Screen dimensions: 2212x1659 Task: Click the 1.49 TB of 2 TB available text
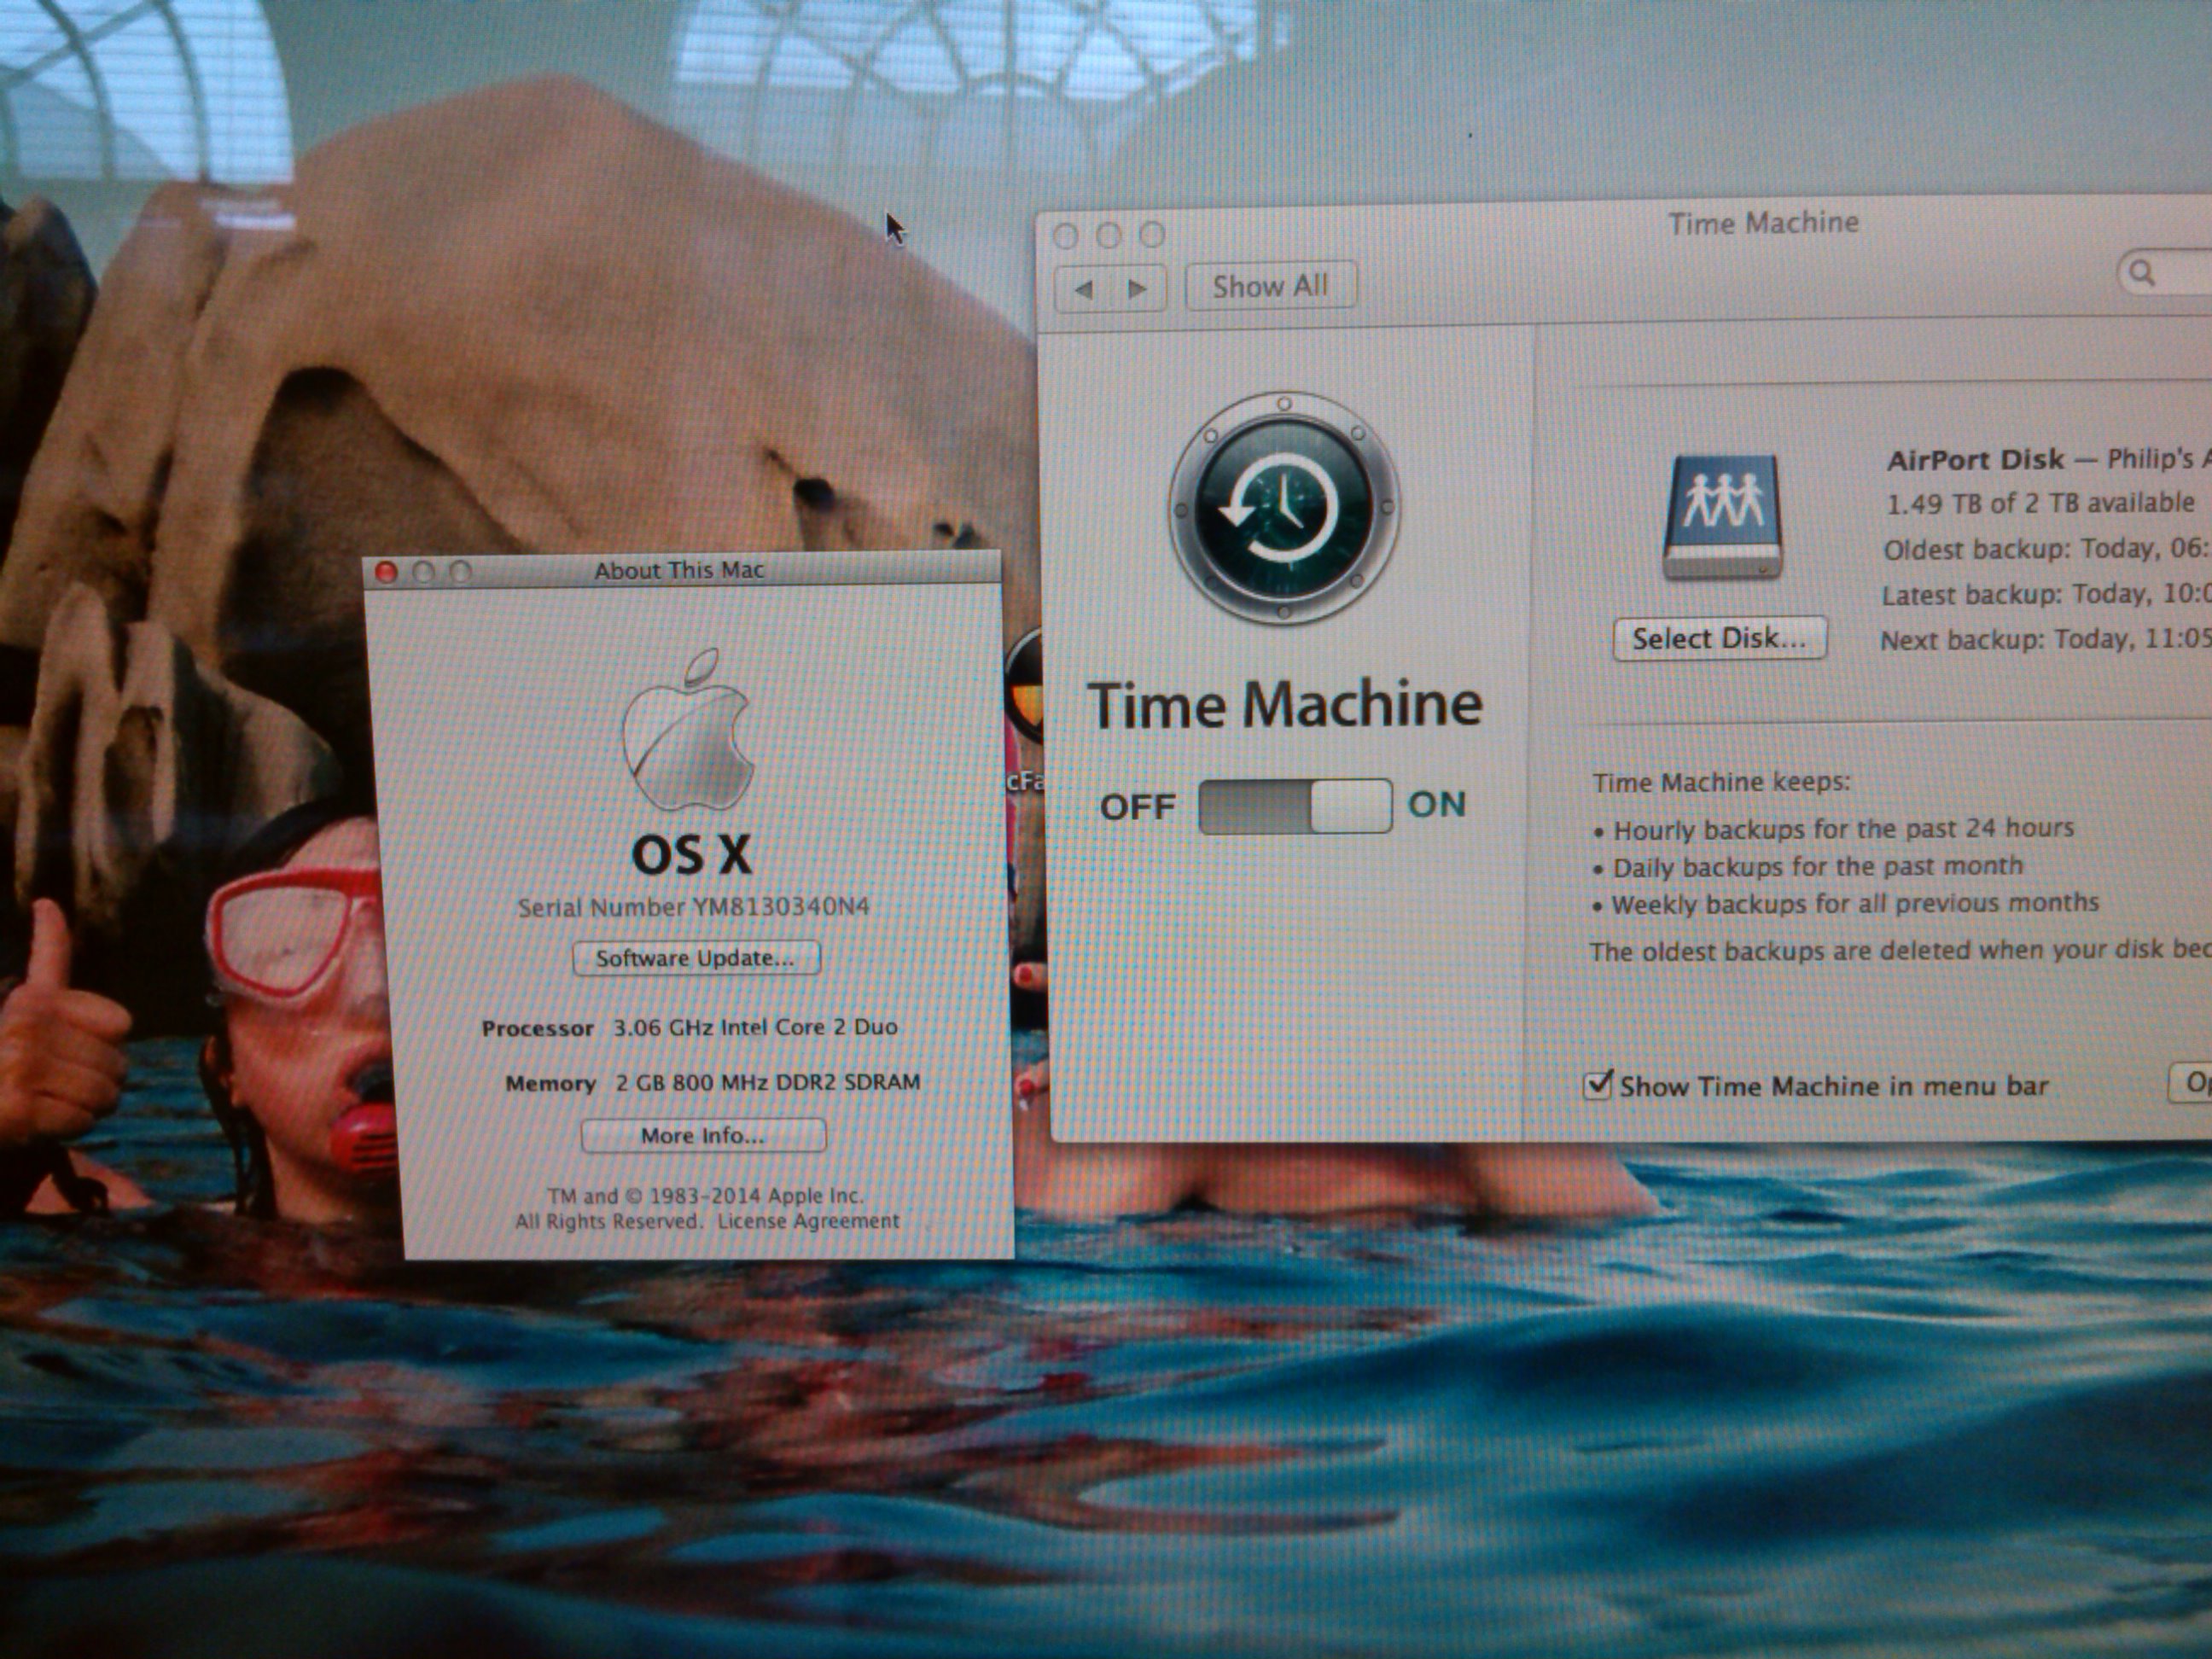coord(2040,503)
